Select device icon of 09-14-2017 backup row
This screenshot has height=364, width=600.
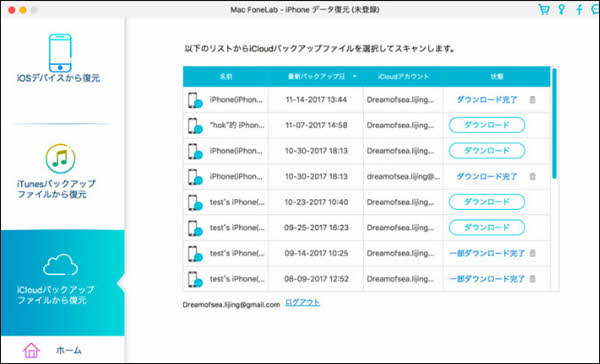tap(195, 254)
